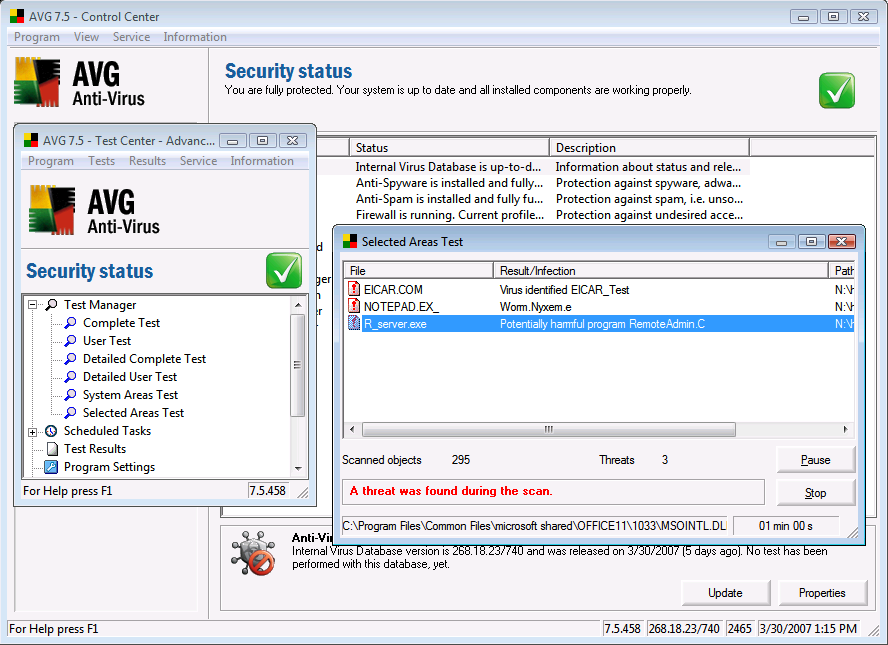The image size is (888, 645).
Task: Click the Result/Infection column header
Action: point(660,271)
